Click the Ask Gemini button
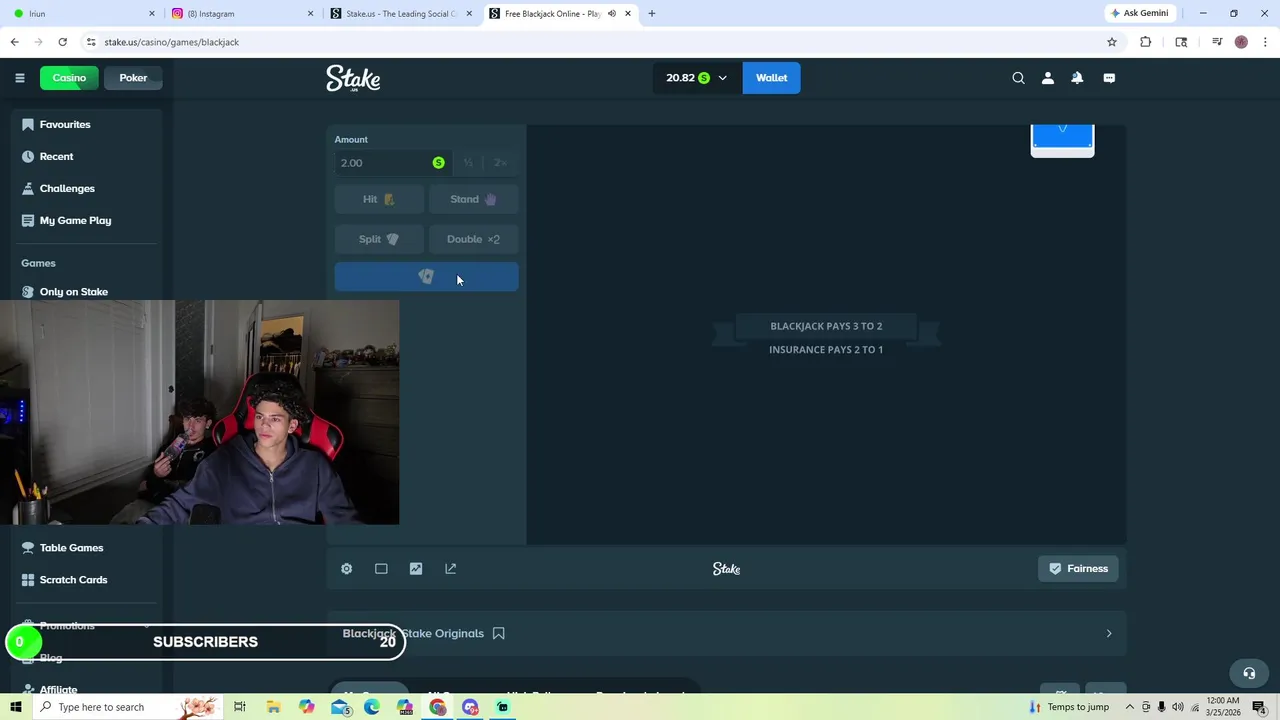 (1139, 13)
